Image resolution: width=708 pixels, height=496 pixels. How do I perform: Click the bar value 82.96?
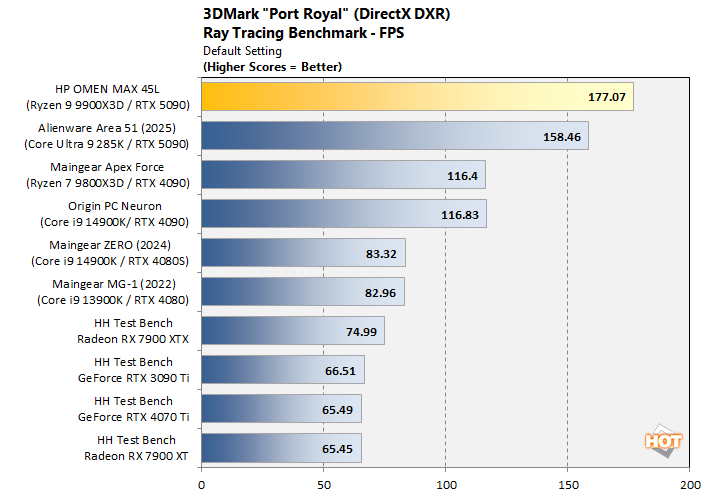(x=380, y=293)
